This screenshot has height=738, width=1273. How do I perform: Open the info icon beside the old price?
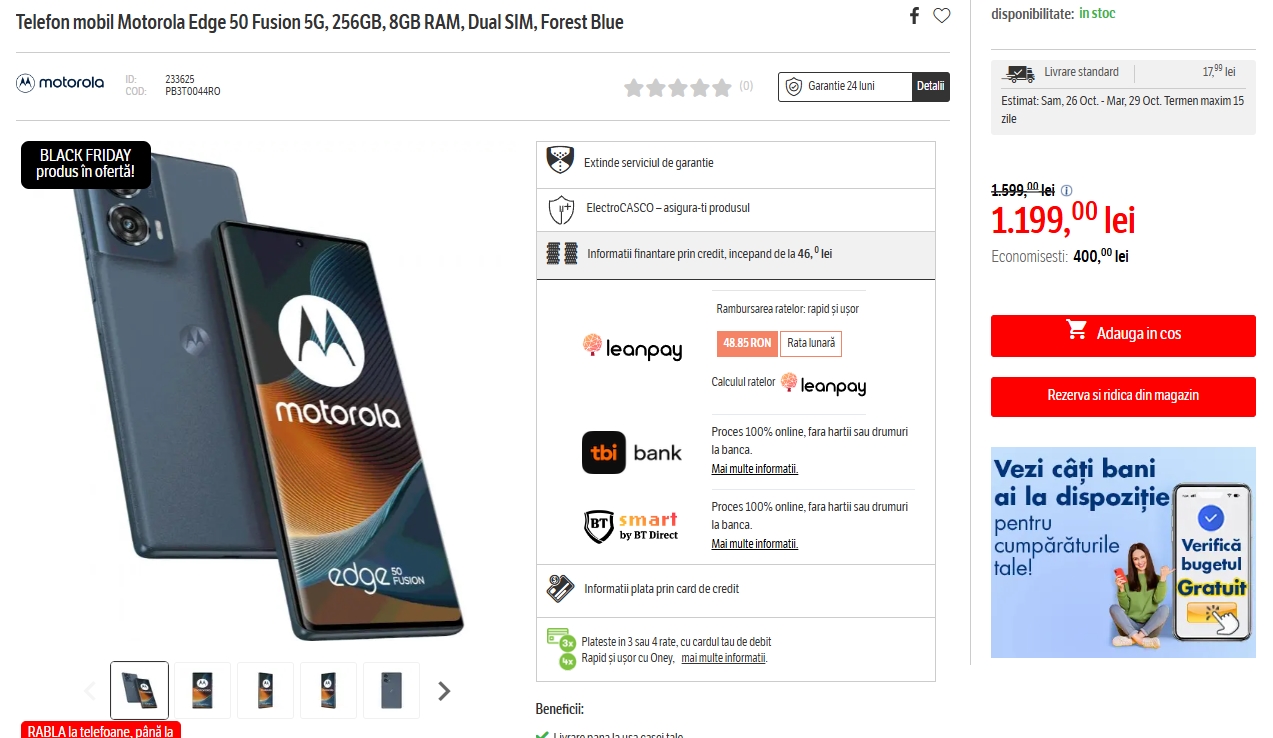[x=1067, y=190]
